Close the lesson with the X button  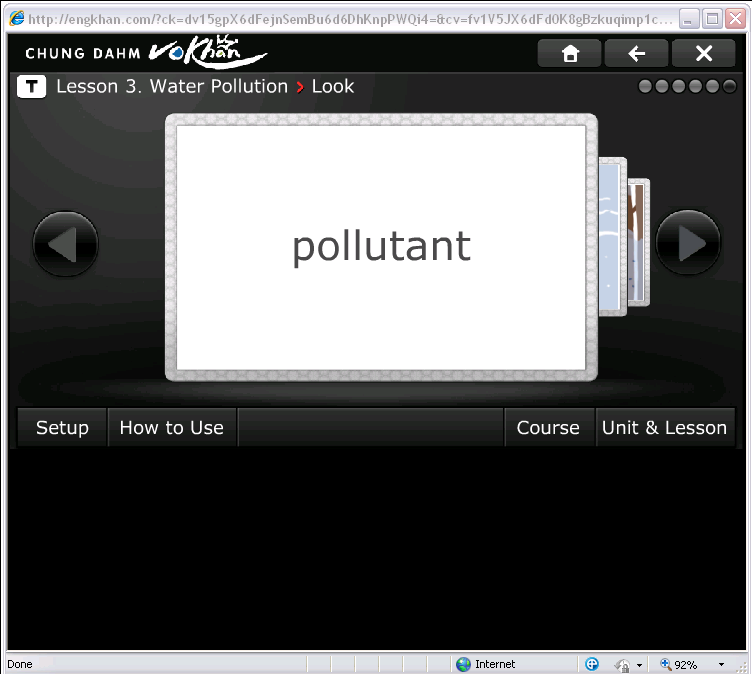point(704,53)
